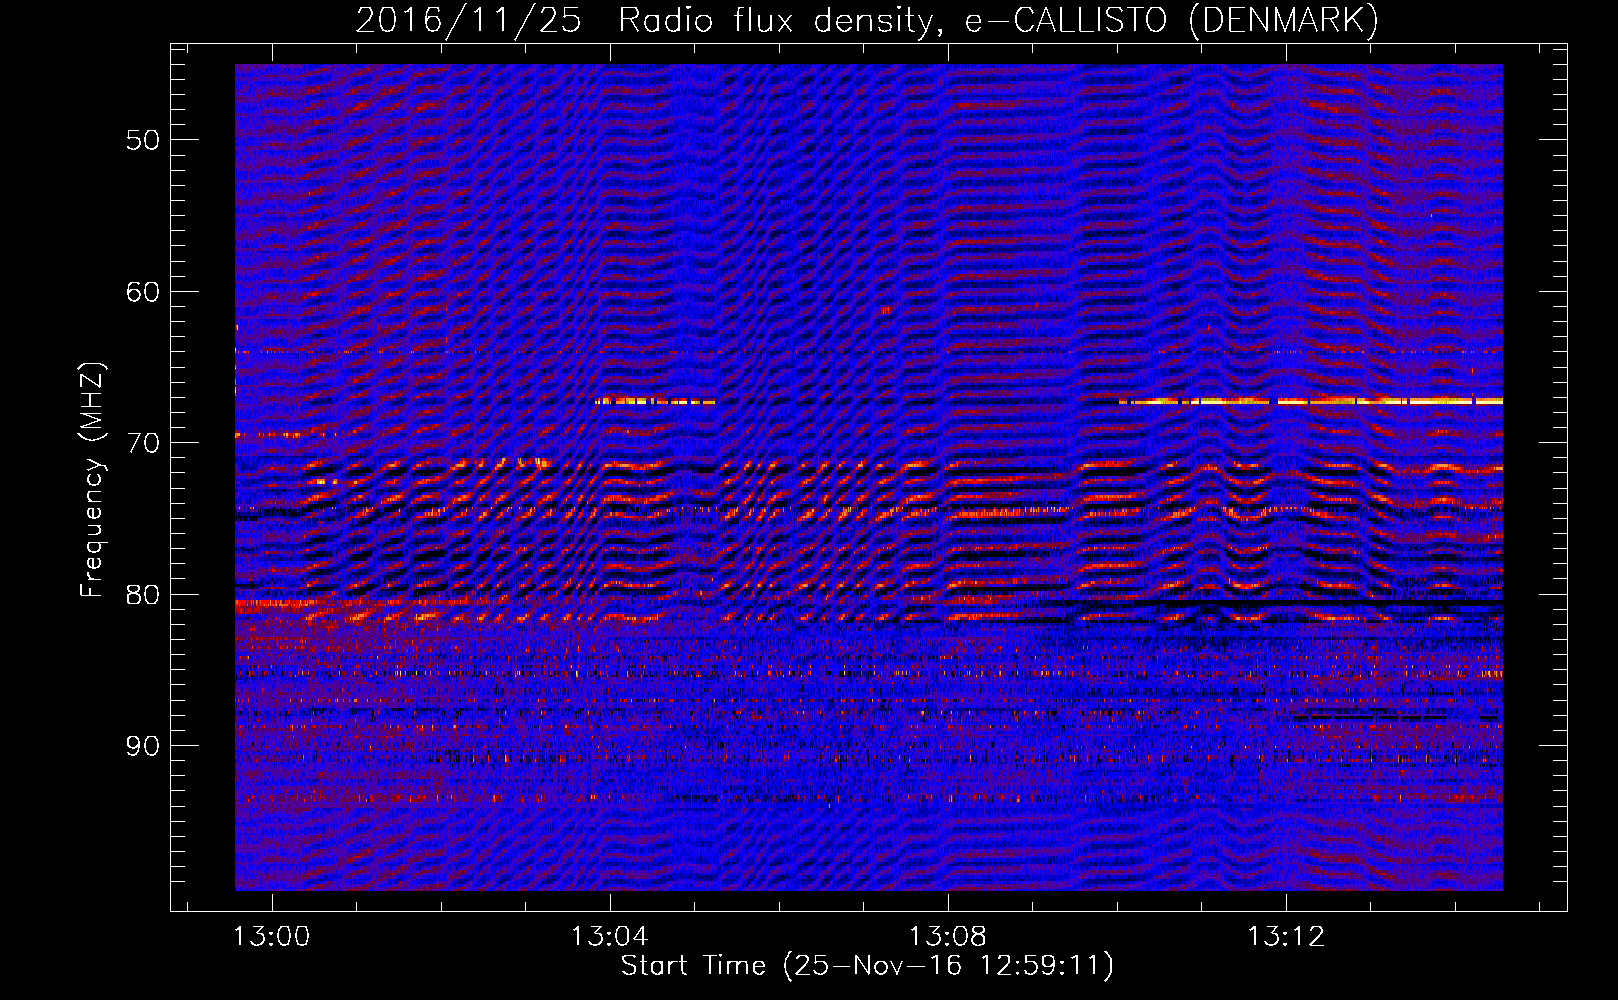Click the '50' frequency tick label
The height and width of the screenshot is (1000, 1618).
[x=143, y=140]
